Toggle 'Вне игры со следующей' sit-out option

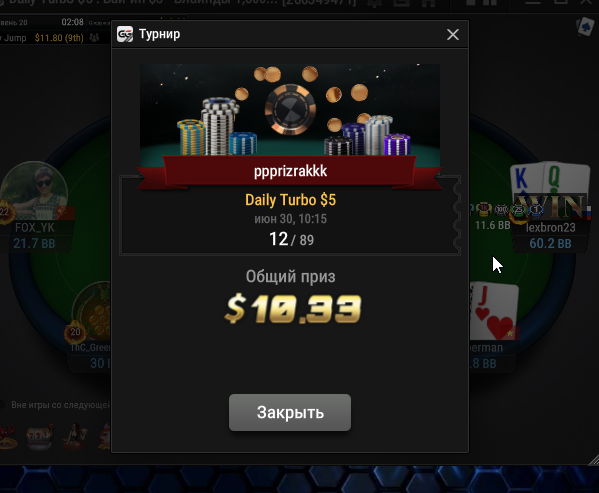coord(3,405)
